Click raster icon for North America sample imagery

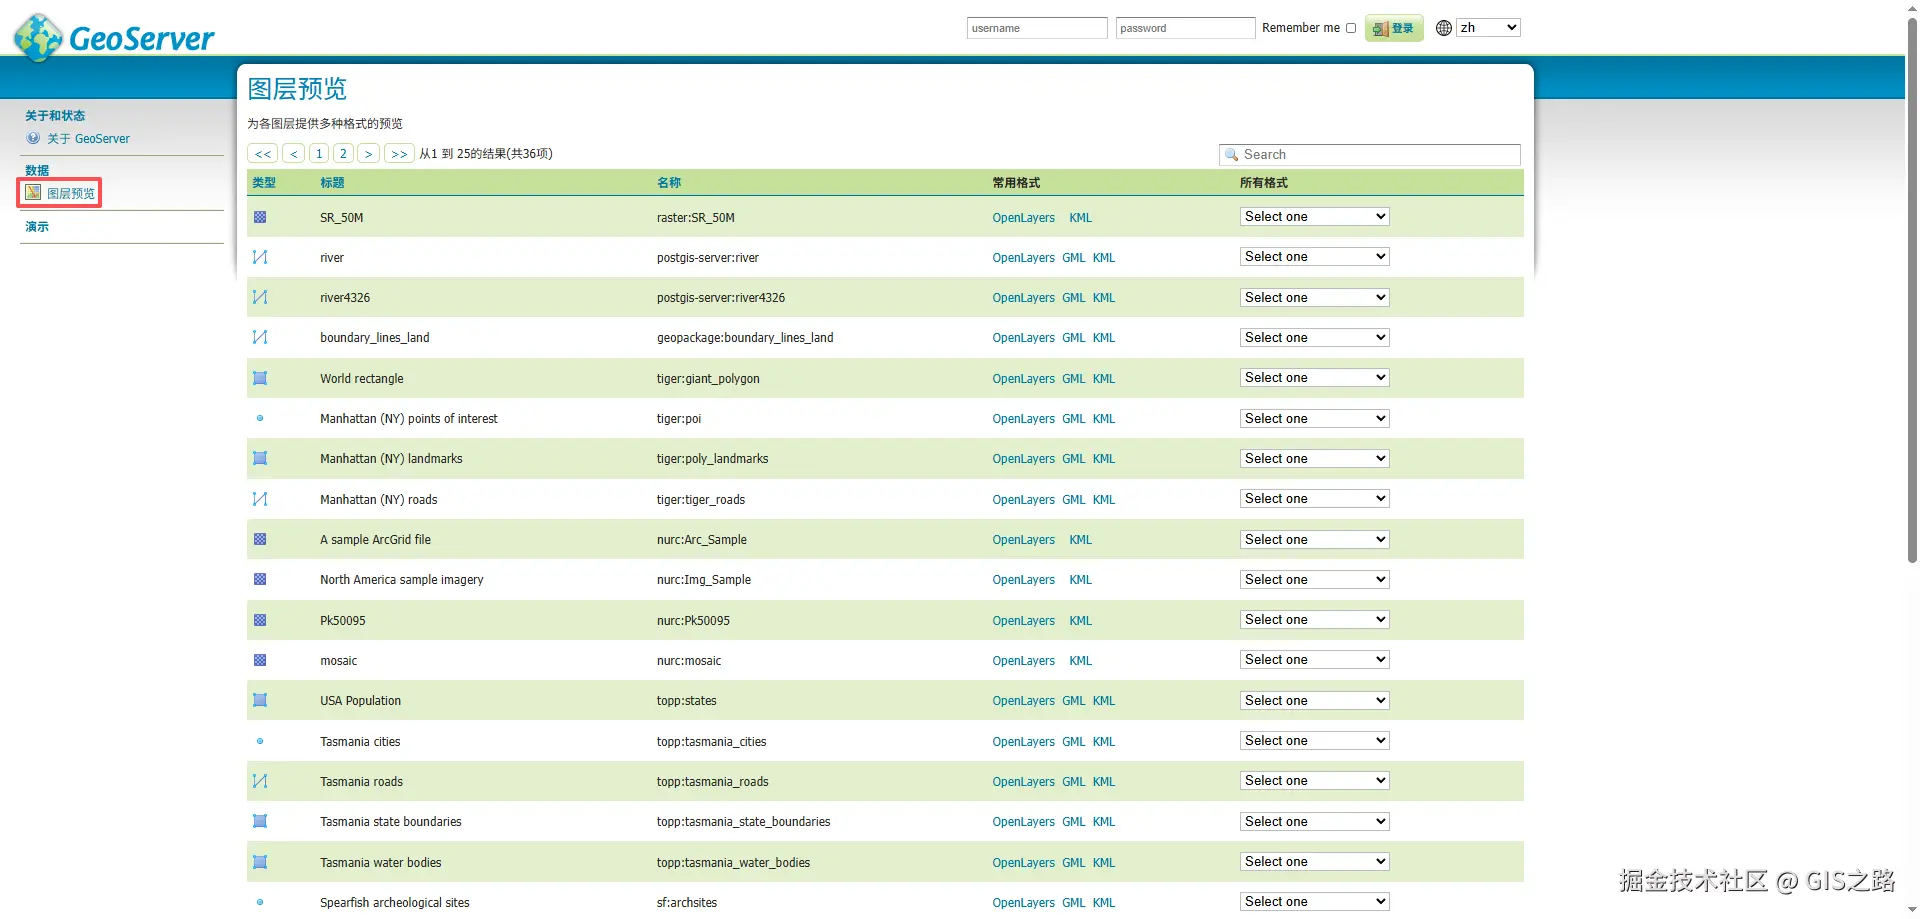[260, 579]
